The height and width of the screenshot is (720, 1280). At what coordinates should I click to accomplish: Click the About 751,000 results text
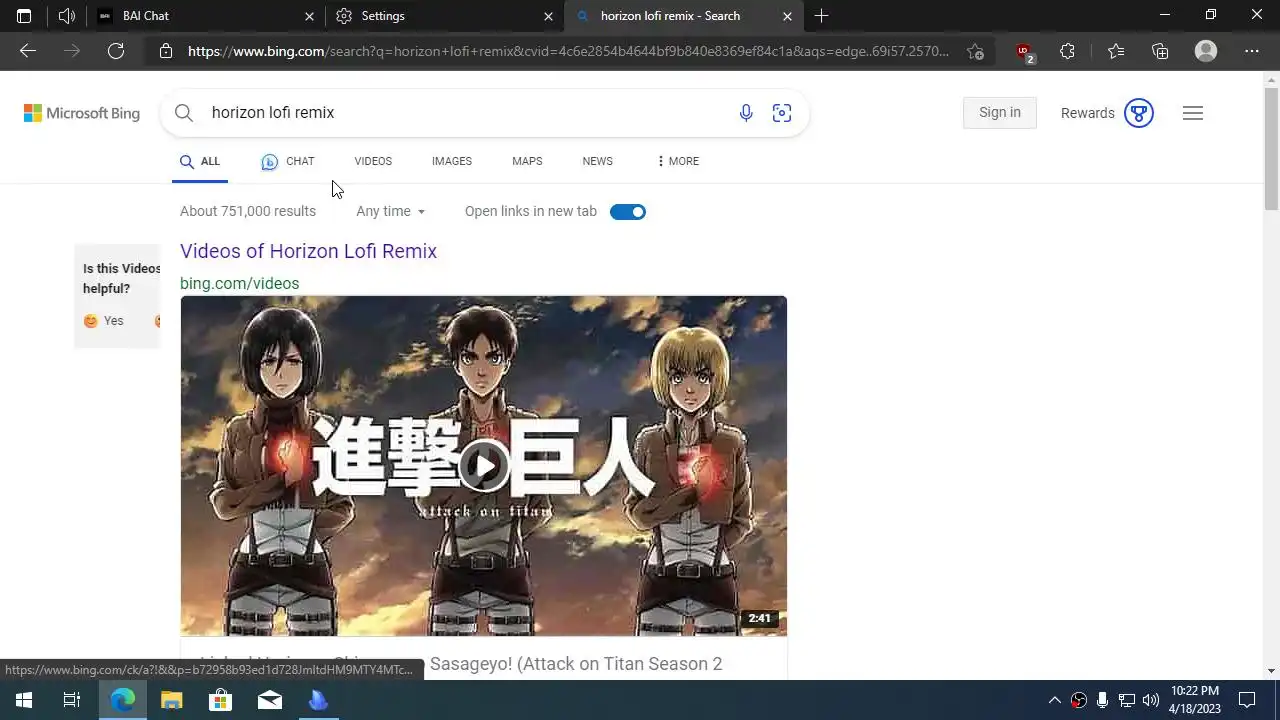(248, 211)
